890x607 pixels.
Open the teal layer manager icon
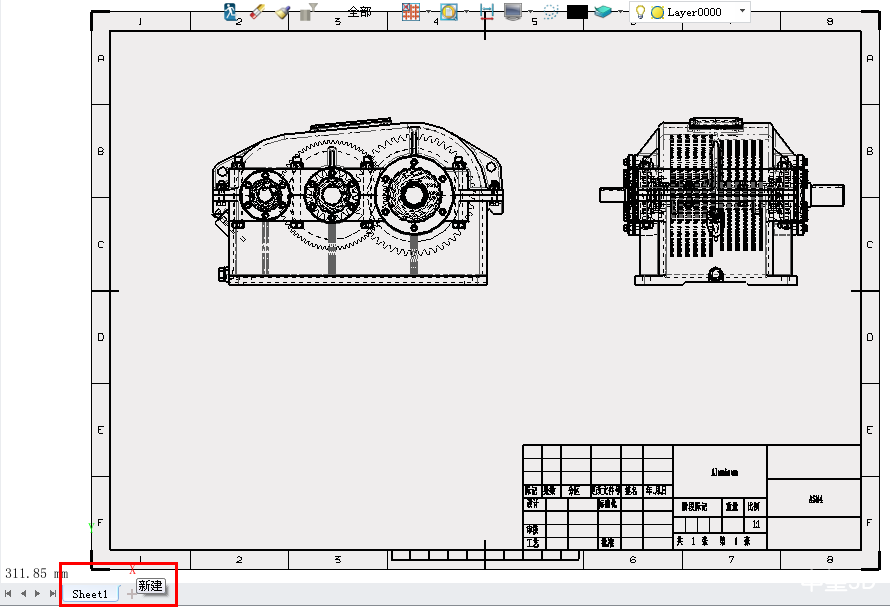(602, 12)
